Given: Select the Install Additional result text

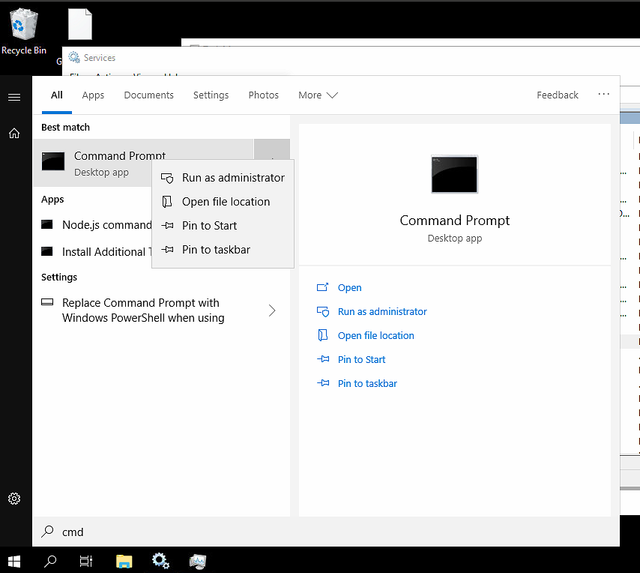Looking at the screenshot, I should [x=107, y=252].
